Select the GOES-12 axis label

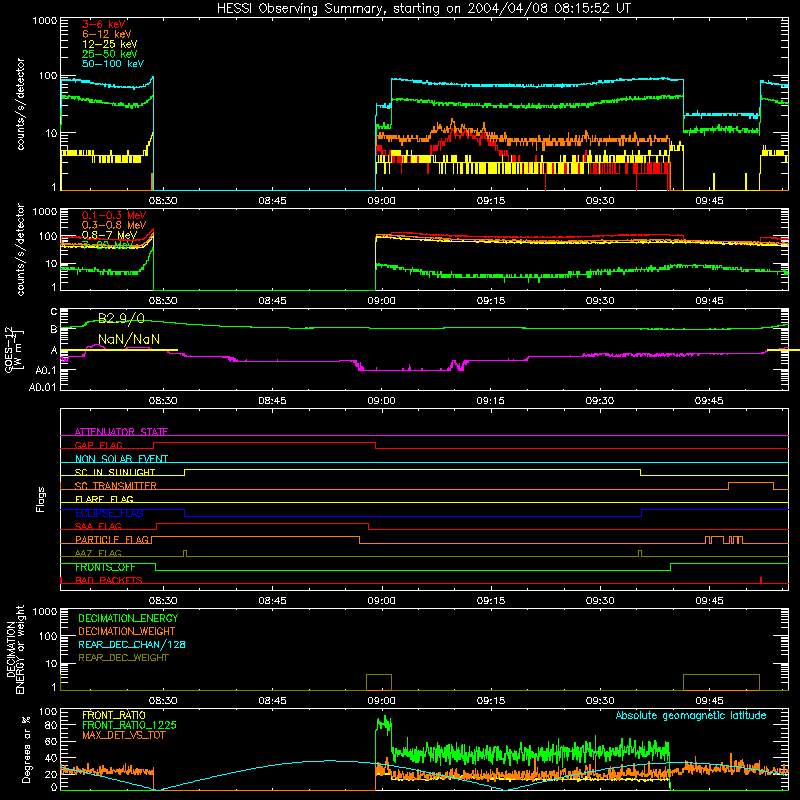[14, 349]
